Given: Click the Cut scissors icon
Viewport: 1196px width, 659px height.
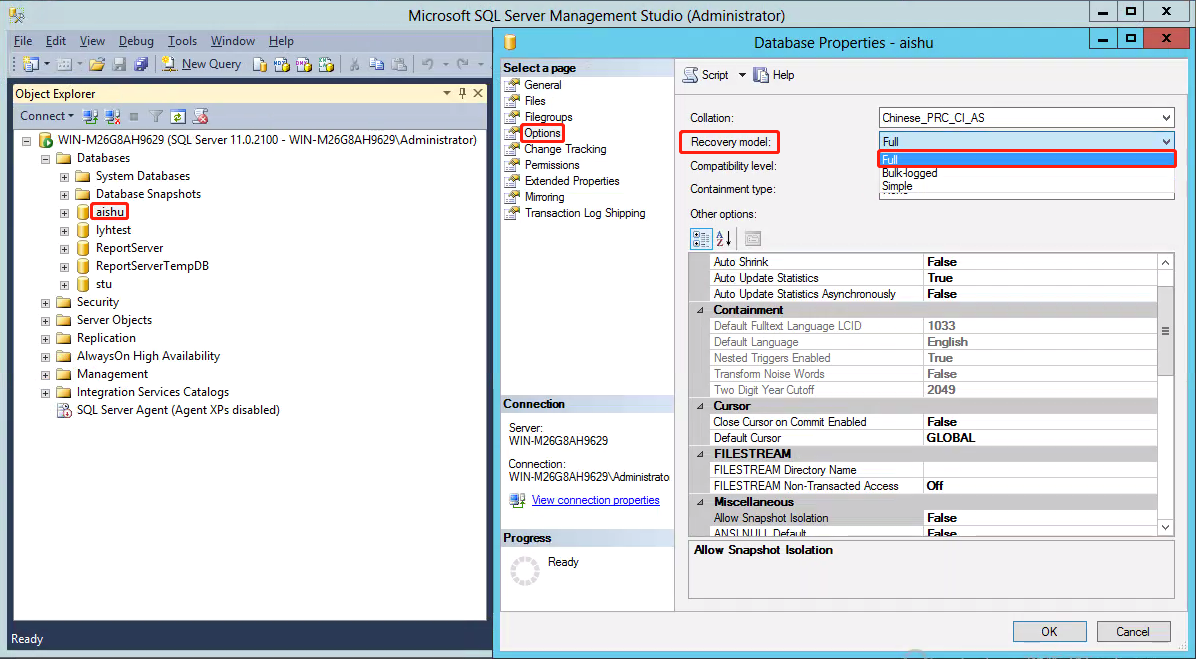Looking at the screenshot, I should (354, 64).
